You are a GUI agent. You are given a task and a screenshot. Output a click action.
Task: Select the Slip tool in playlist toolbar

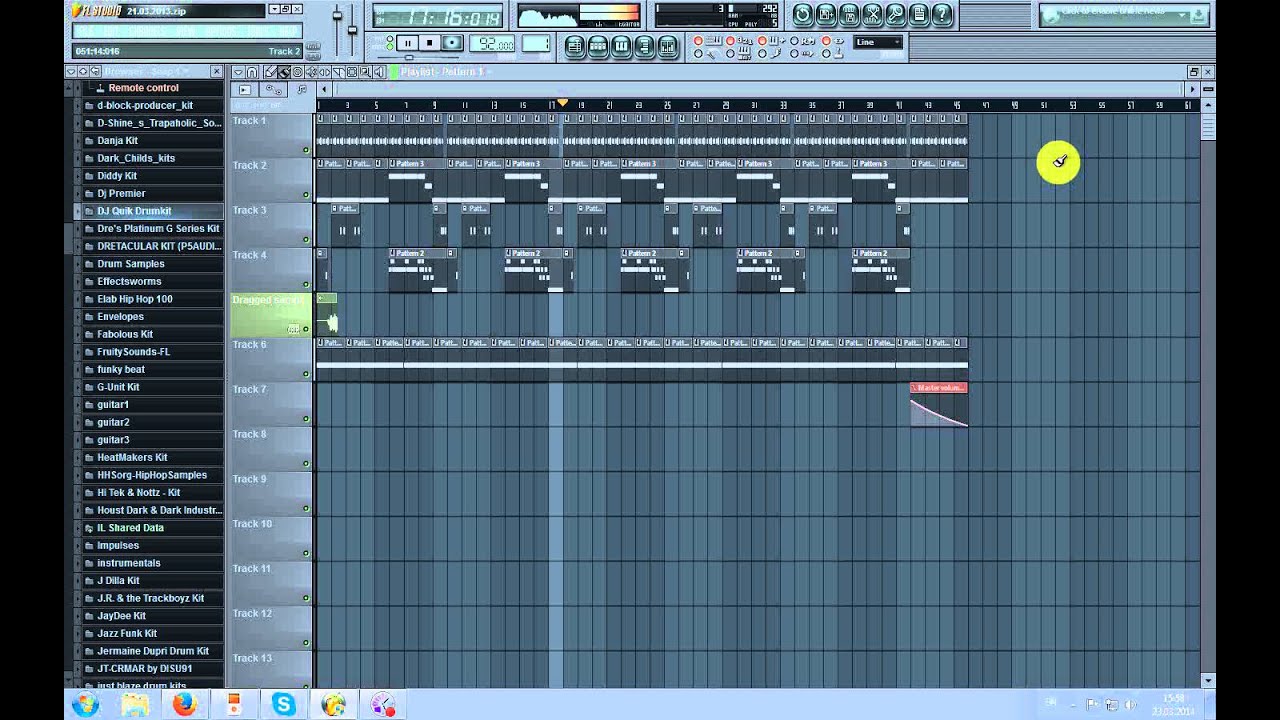(325, 72)
